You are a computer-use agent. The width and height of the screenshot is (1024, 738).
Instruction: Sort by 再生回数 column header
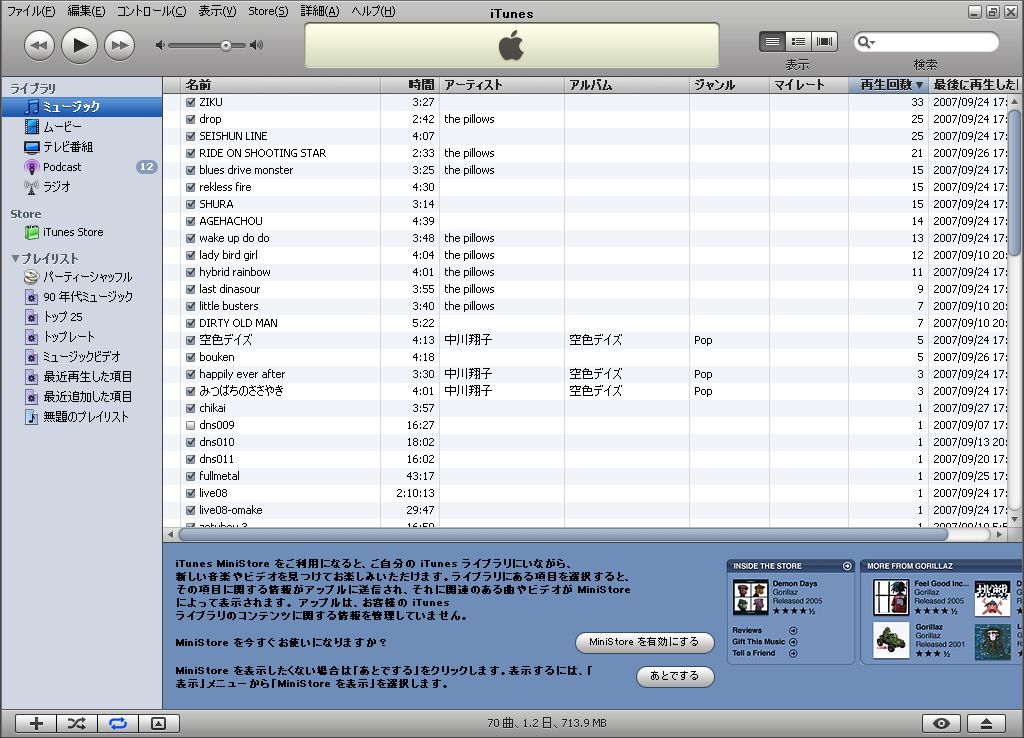pyautogui.click(x=888, y=85)
